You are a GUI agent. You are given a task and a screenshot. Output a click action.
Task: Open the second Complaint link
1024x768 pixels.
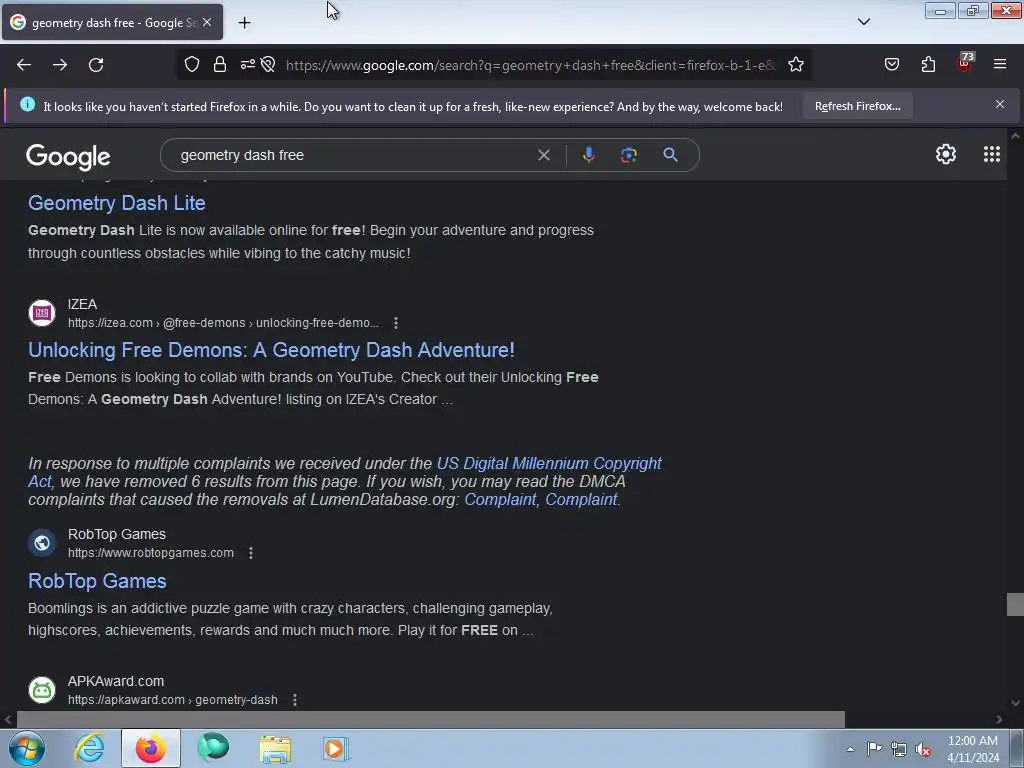pos(581,500)
